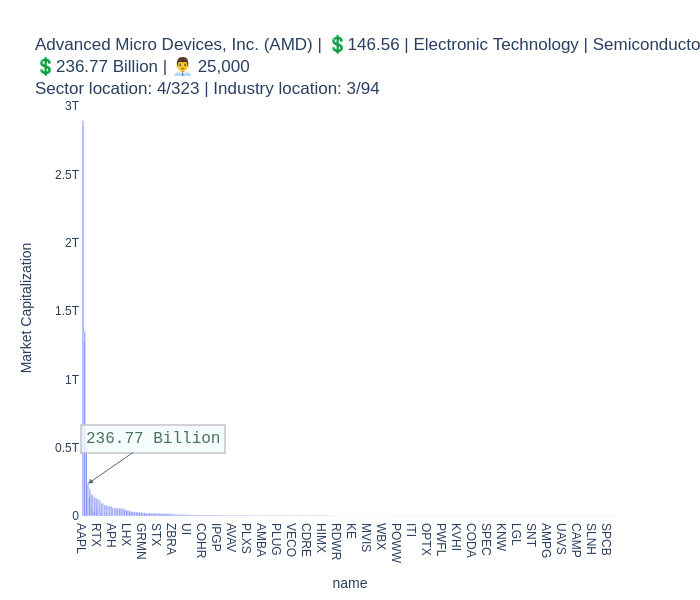This screenshot has width=700, height=600.
Task: Click the 0.5T y-axis tick
Action: (x=67, y=448)
